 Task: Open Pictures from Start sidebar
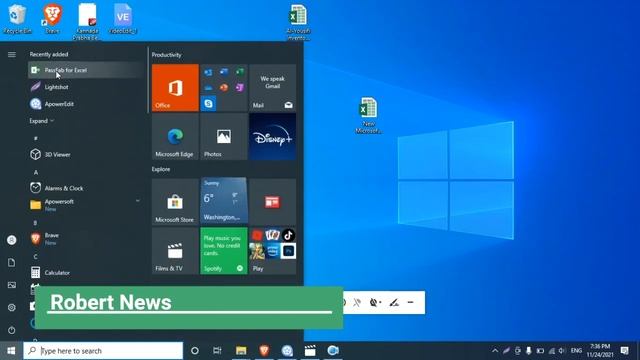(x=12, y=285)
